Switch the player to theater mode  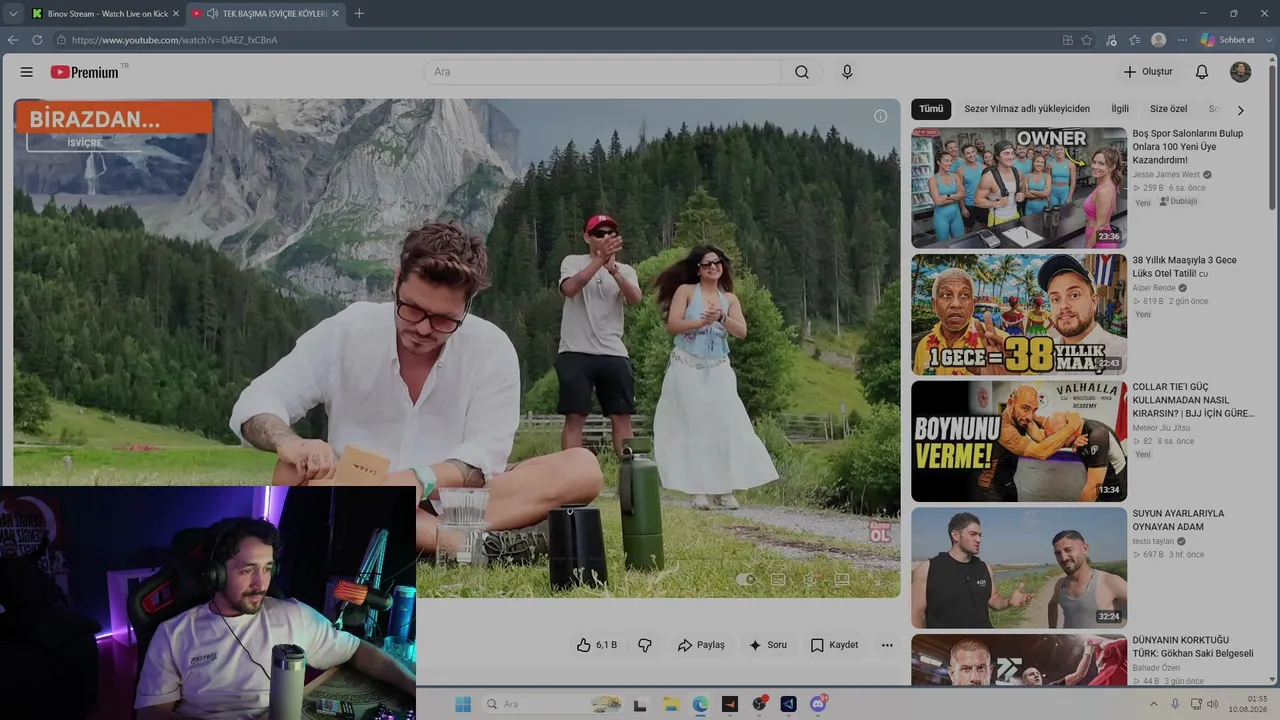[x=842, y=579]
